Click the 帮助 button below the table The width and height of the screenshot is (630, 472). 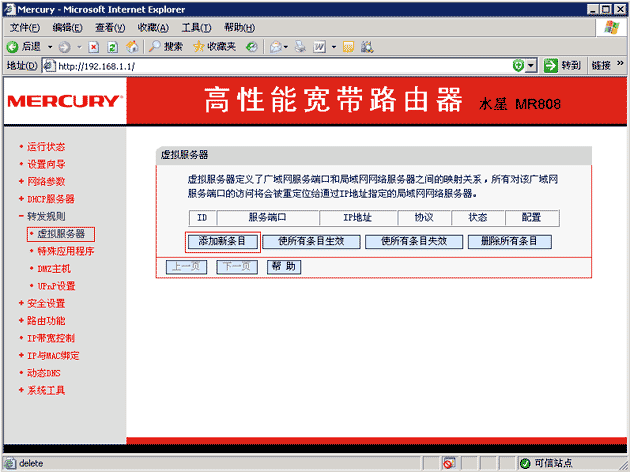pyautogui.click(x=284, y=267)
